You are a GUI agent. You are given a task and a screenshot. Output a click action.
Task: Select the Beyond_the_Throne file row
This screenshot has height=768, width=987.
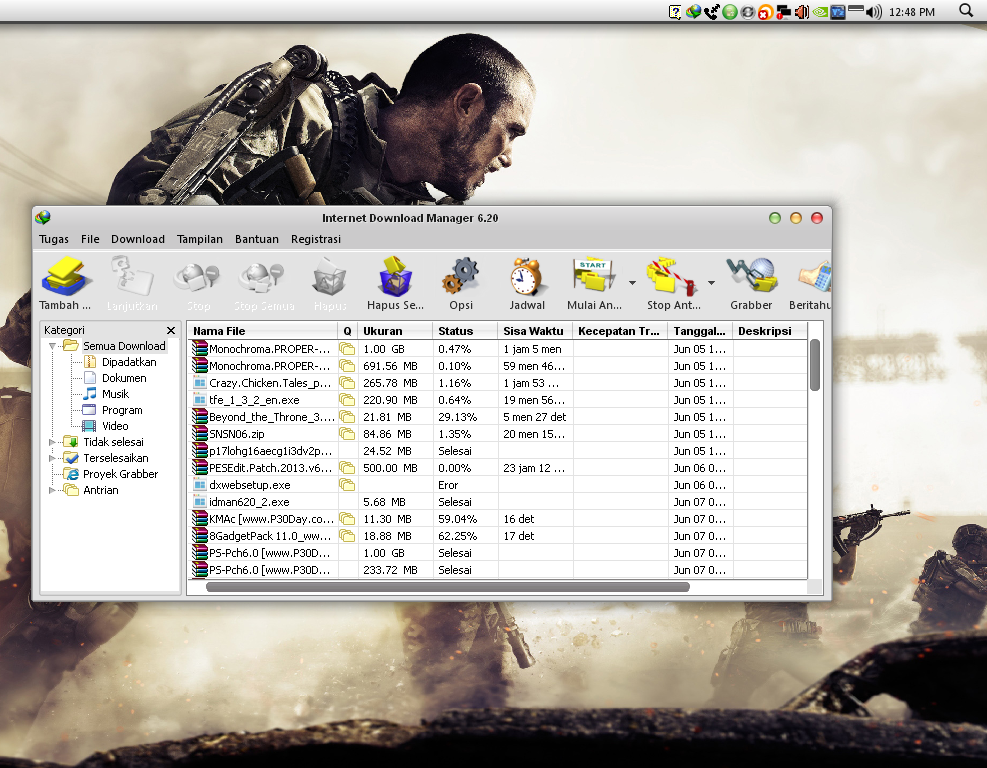497,417
